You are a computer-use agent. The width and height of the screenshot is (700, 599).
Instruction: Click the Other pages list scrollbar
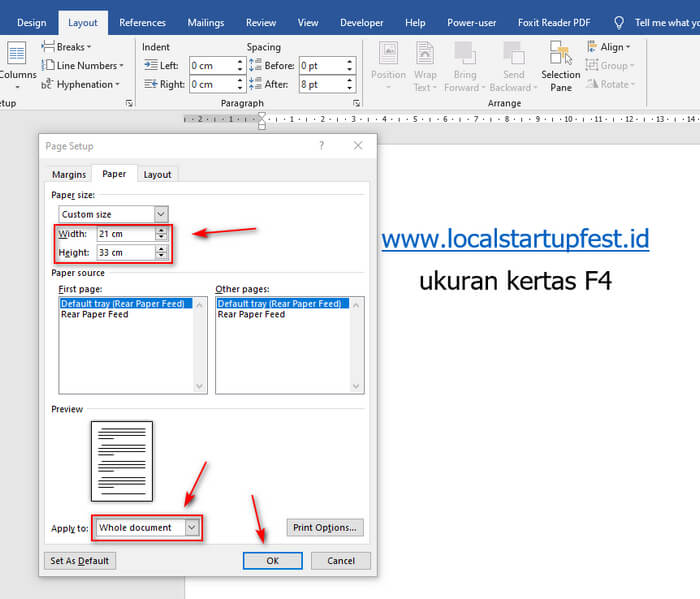click(x=356, y=345)
